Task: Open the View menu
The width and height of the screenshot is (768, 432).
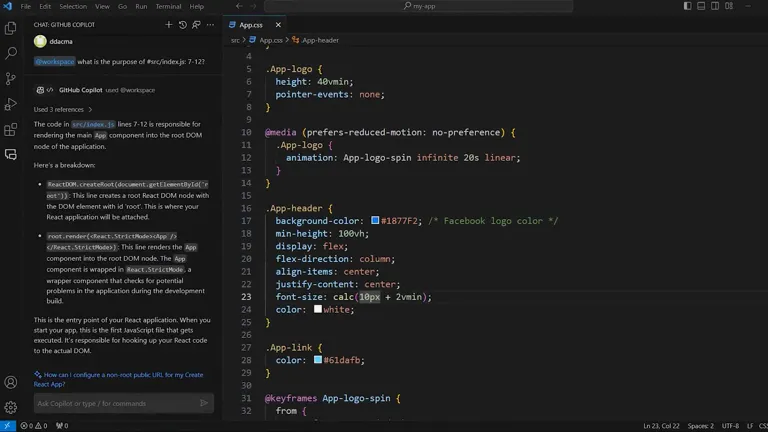Action: [x=102, y=6]
